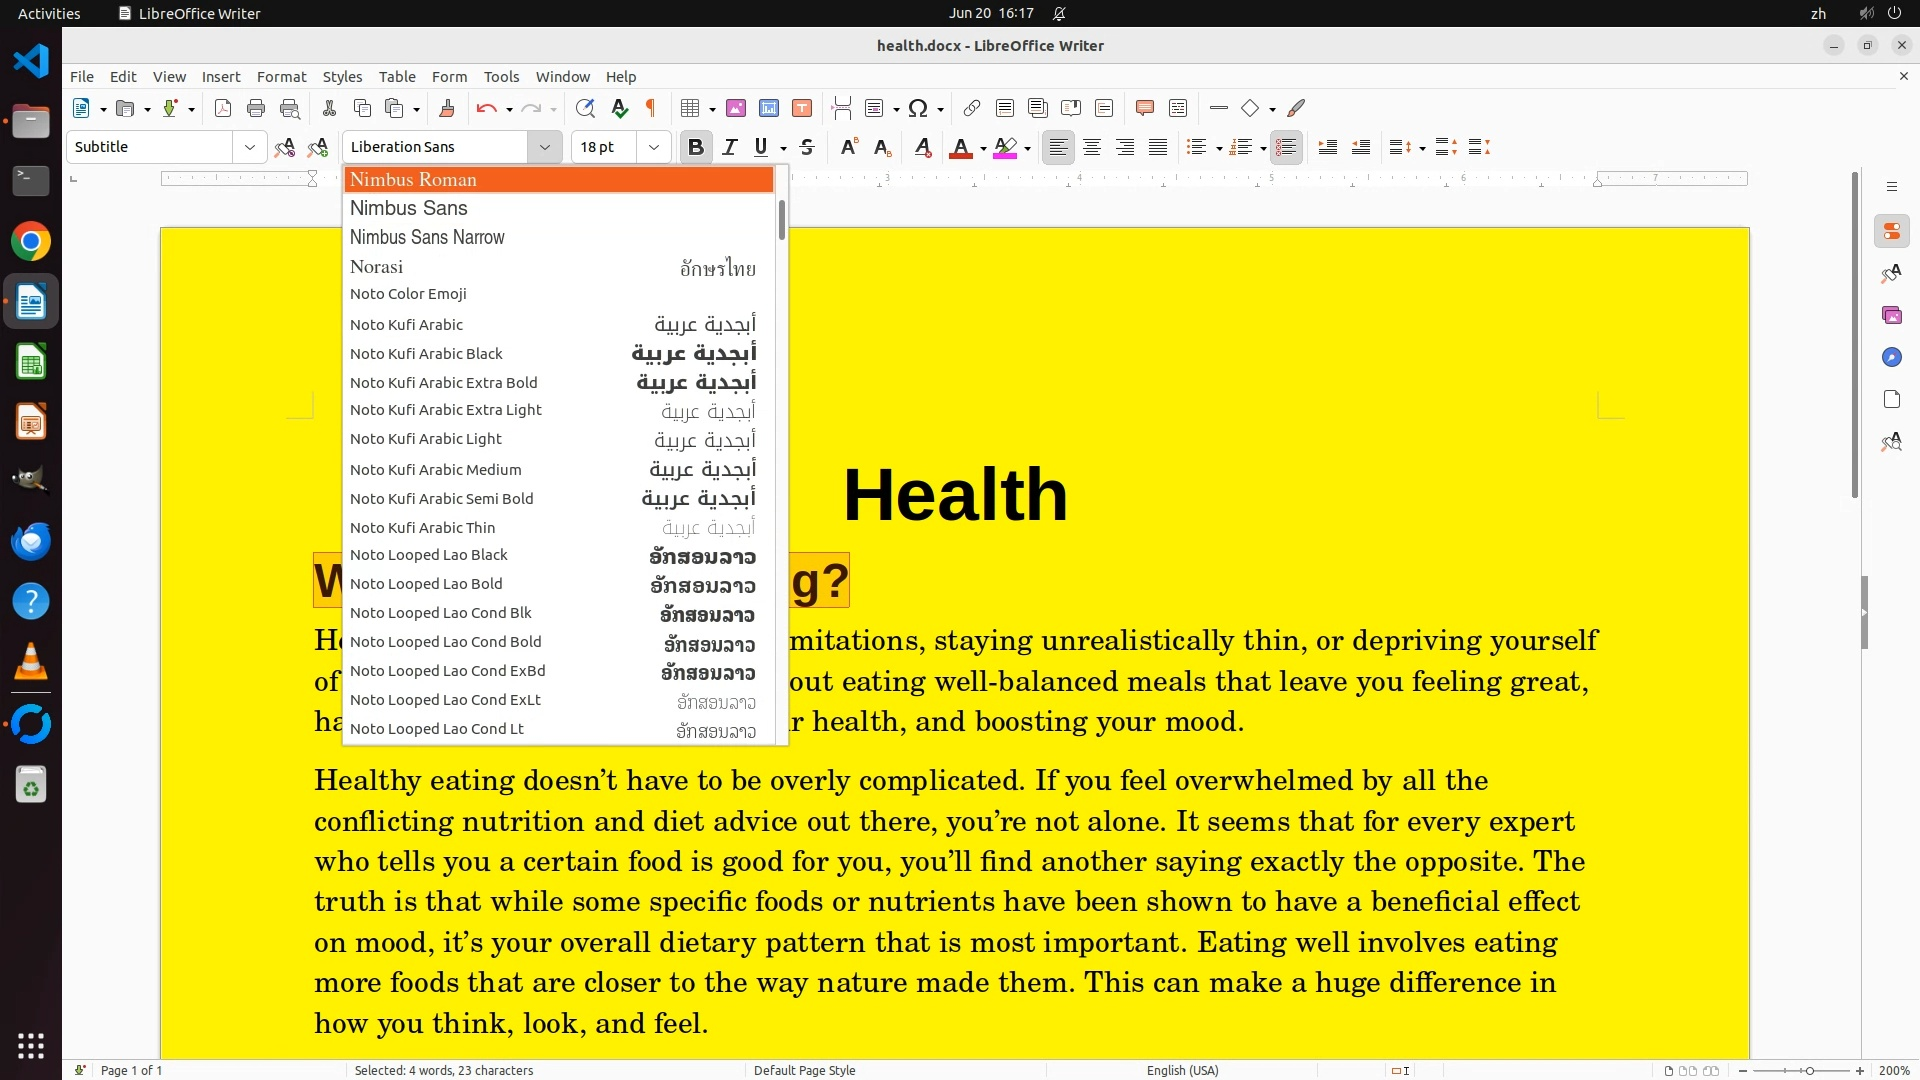Image resolution: width=1920 pixels, height=1080 pixels.
Task: Open the Format menu
Action: pos(281,77)
